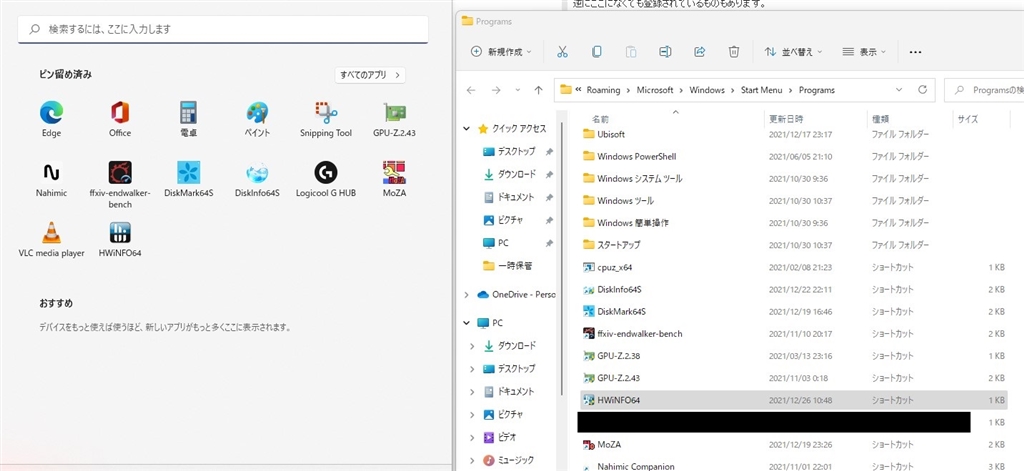1024x471 pixels.
Task: Click Start Menu in the address path
Action: 761,90
